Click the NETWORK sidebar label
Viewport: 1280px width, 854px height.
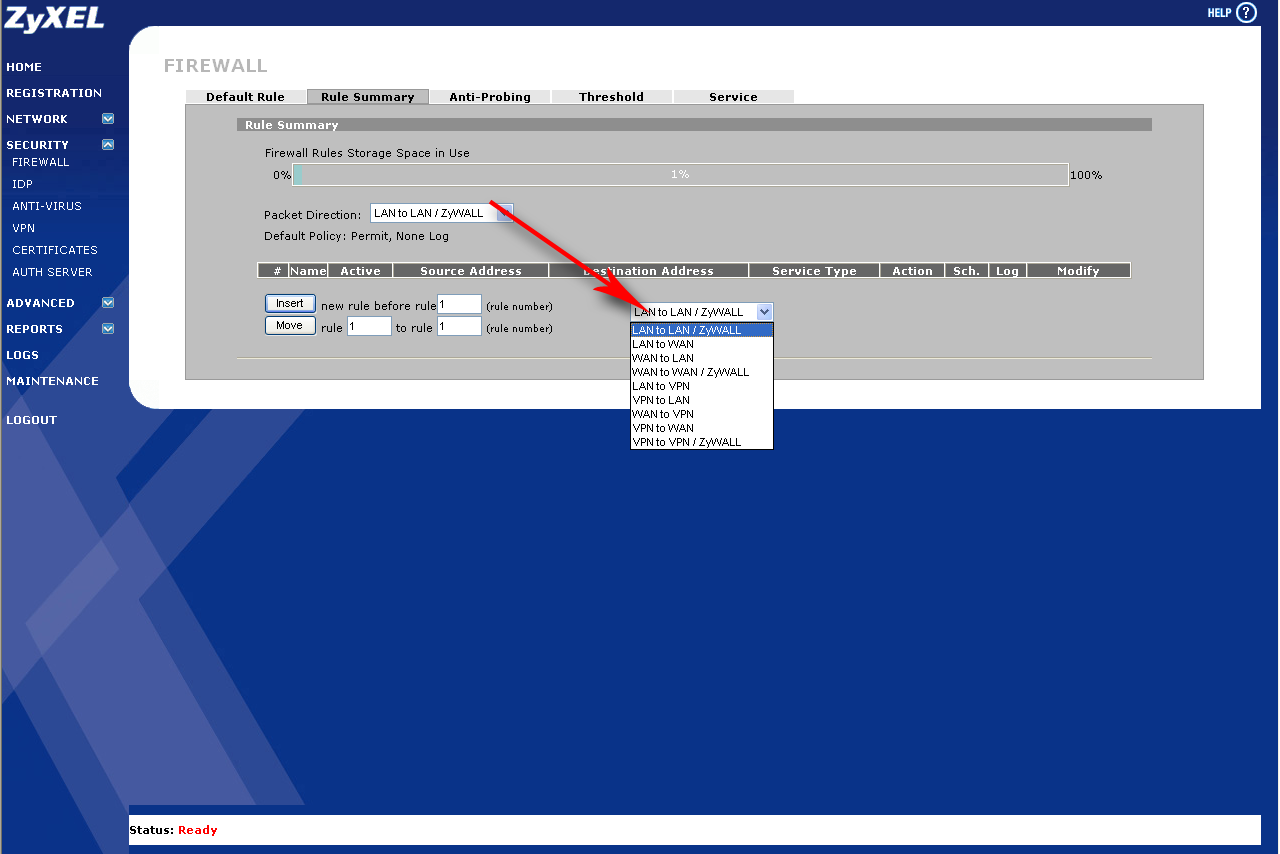pyautogui.click(x=37, y=119)
